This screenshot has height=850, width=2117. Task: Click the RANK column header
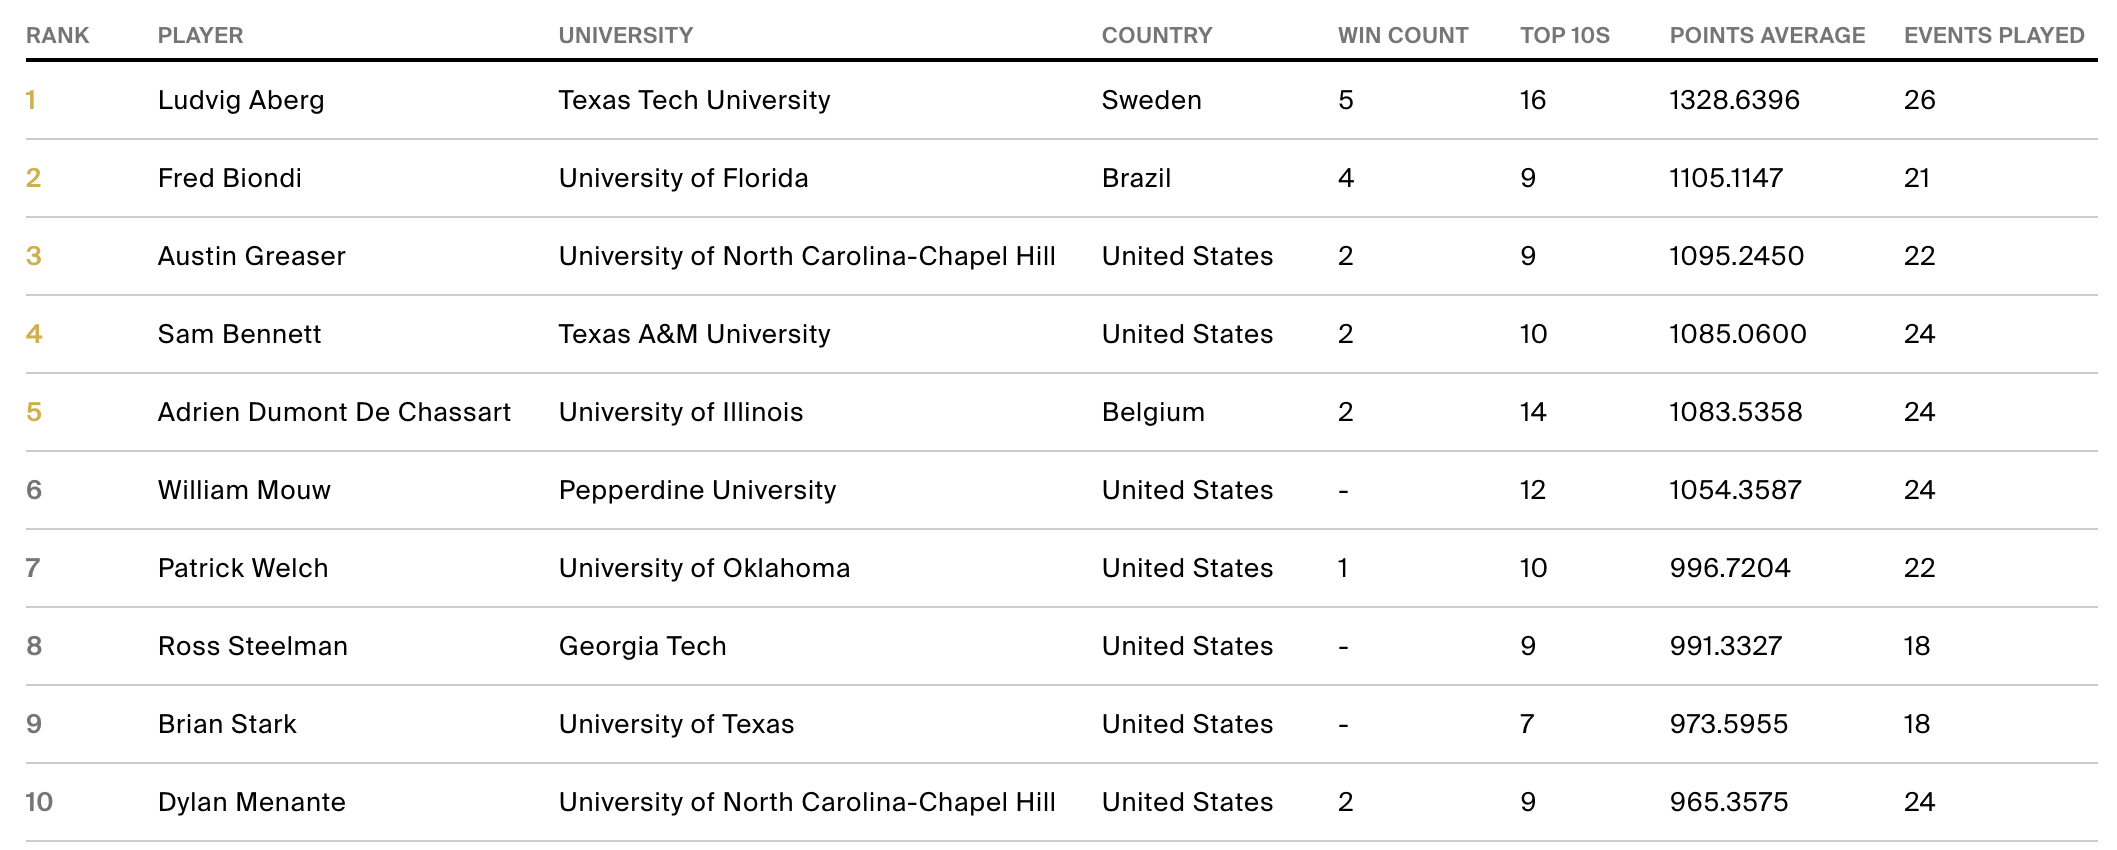pos(57,36)
